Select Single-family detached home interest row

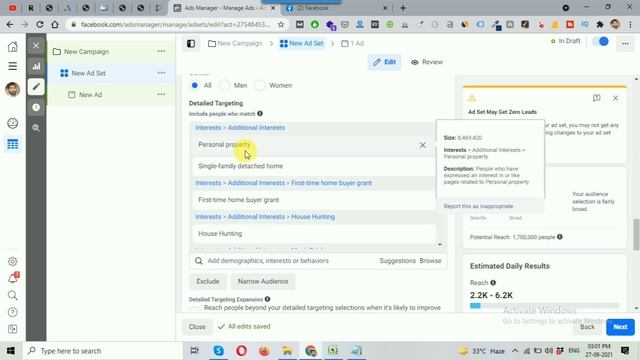point(313,166)
